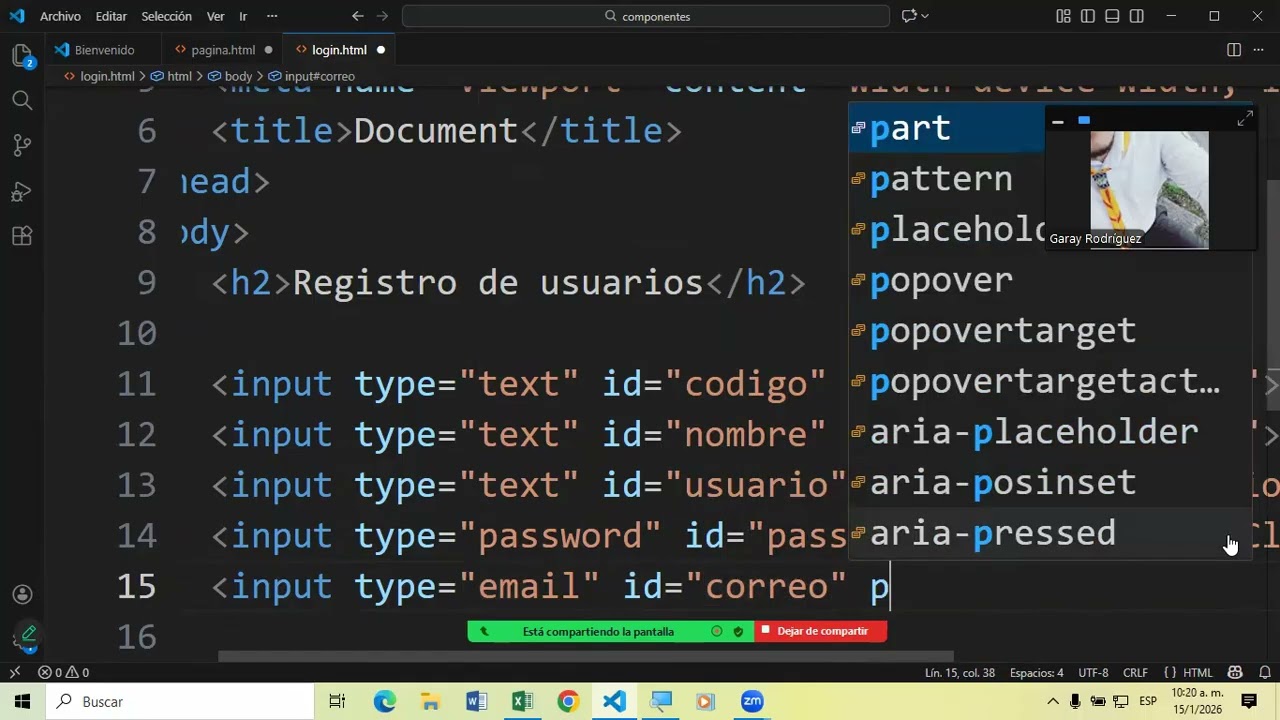Viewport: 1280px width, 720px height.
Task: Change the CRLF line ending
Action: coord(1135,673)
